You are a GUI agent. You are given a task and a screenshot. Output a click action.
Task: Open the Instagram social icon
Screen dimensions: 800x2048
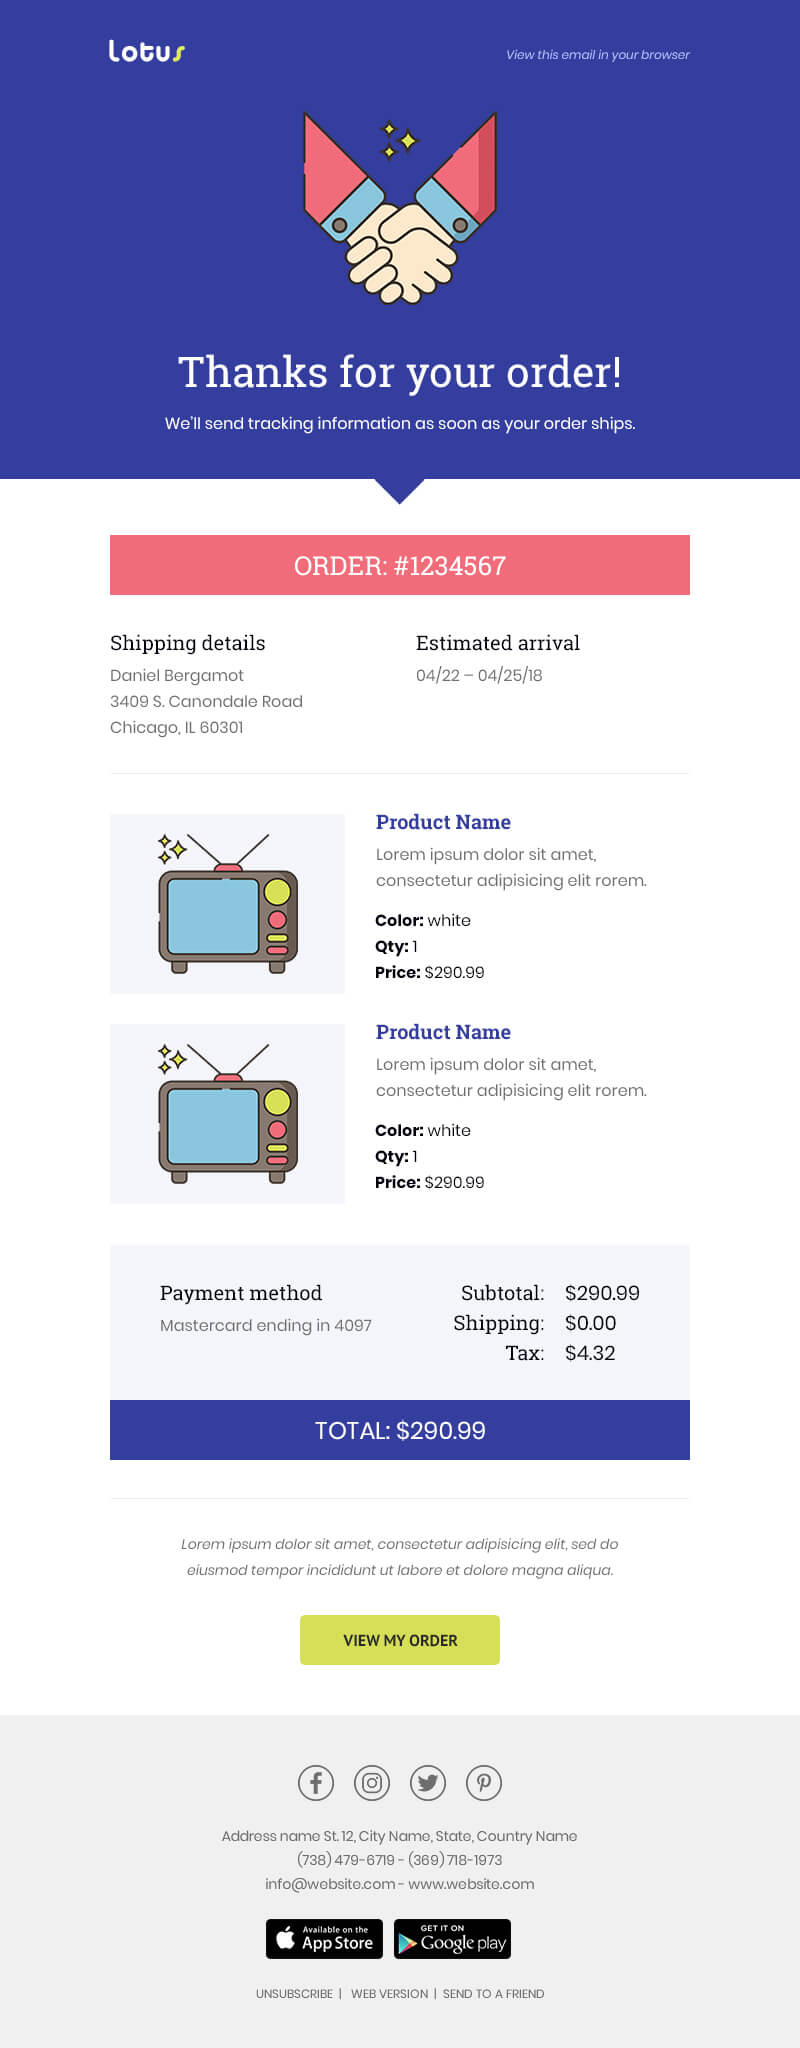[x=372, y=1782]
